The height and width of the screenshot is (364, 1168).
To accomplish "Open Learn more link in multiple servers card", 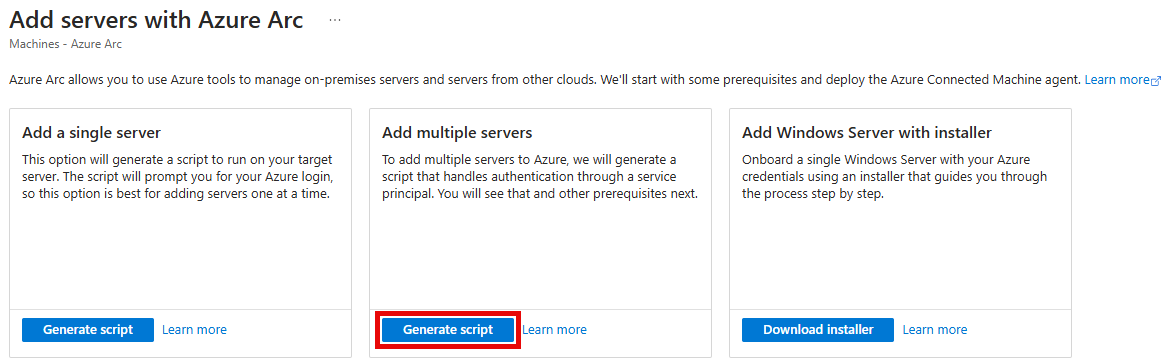I will coord(554,330).
